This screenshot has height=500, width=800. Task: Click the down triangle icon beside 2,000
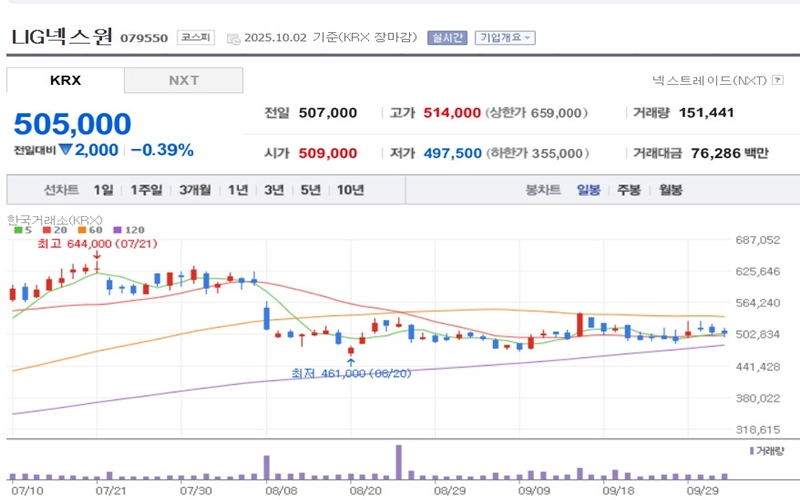[65, 149]
